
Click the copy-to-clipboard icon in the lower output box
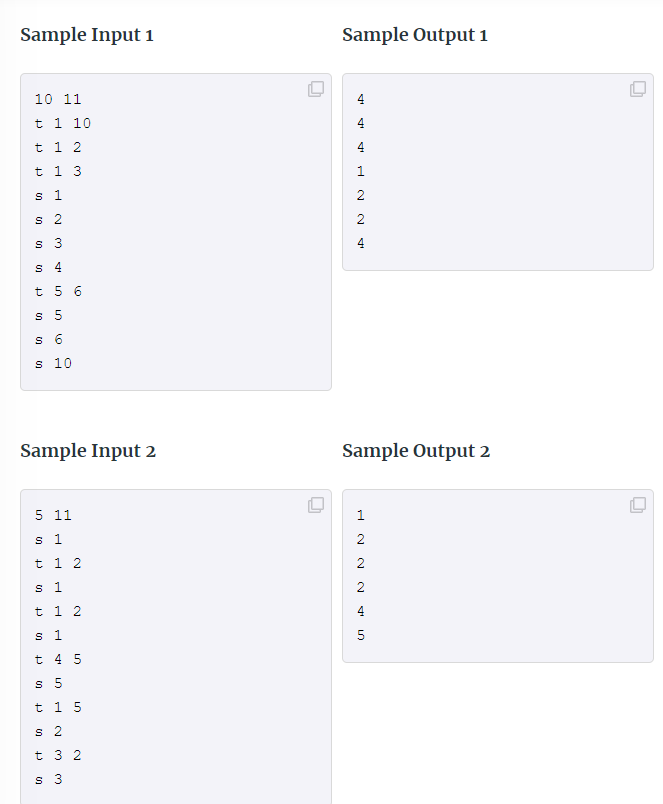(x=638, y=505)
